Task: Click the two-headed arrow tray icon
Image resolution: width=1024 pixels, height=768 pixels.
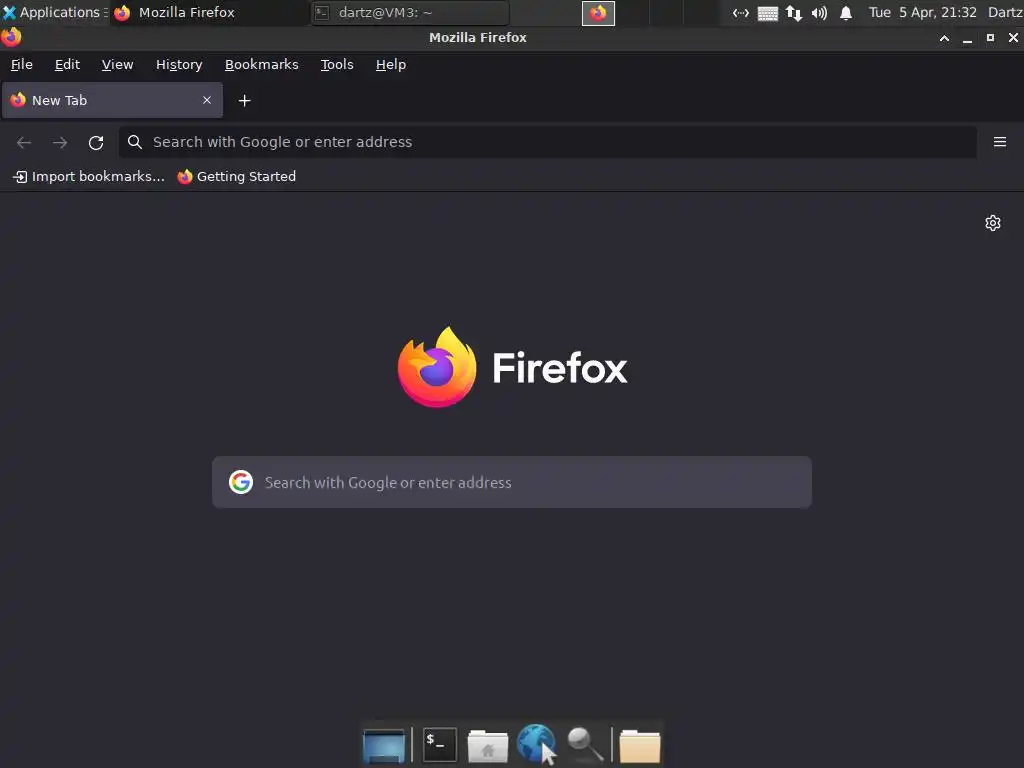Action: (x=741, y=13)
